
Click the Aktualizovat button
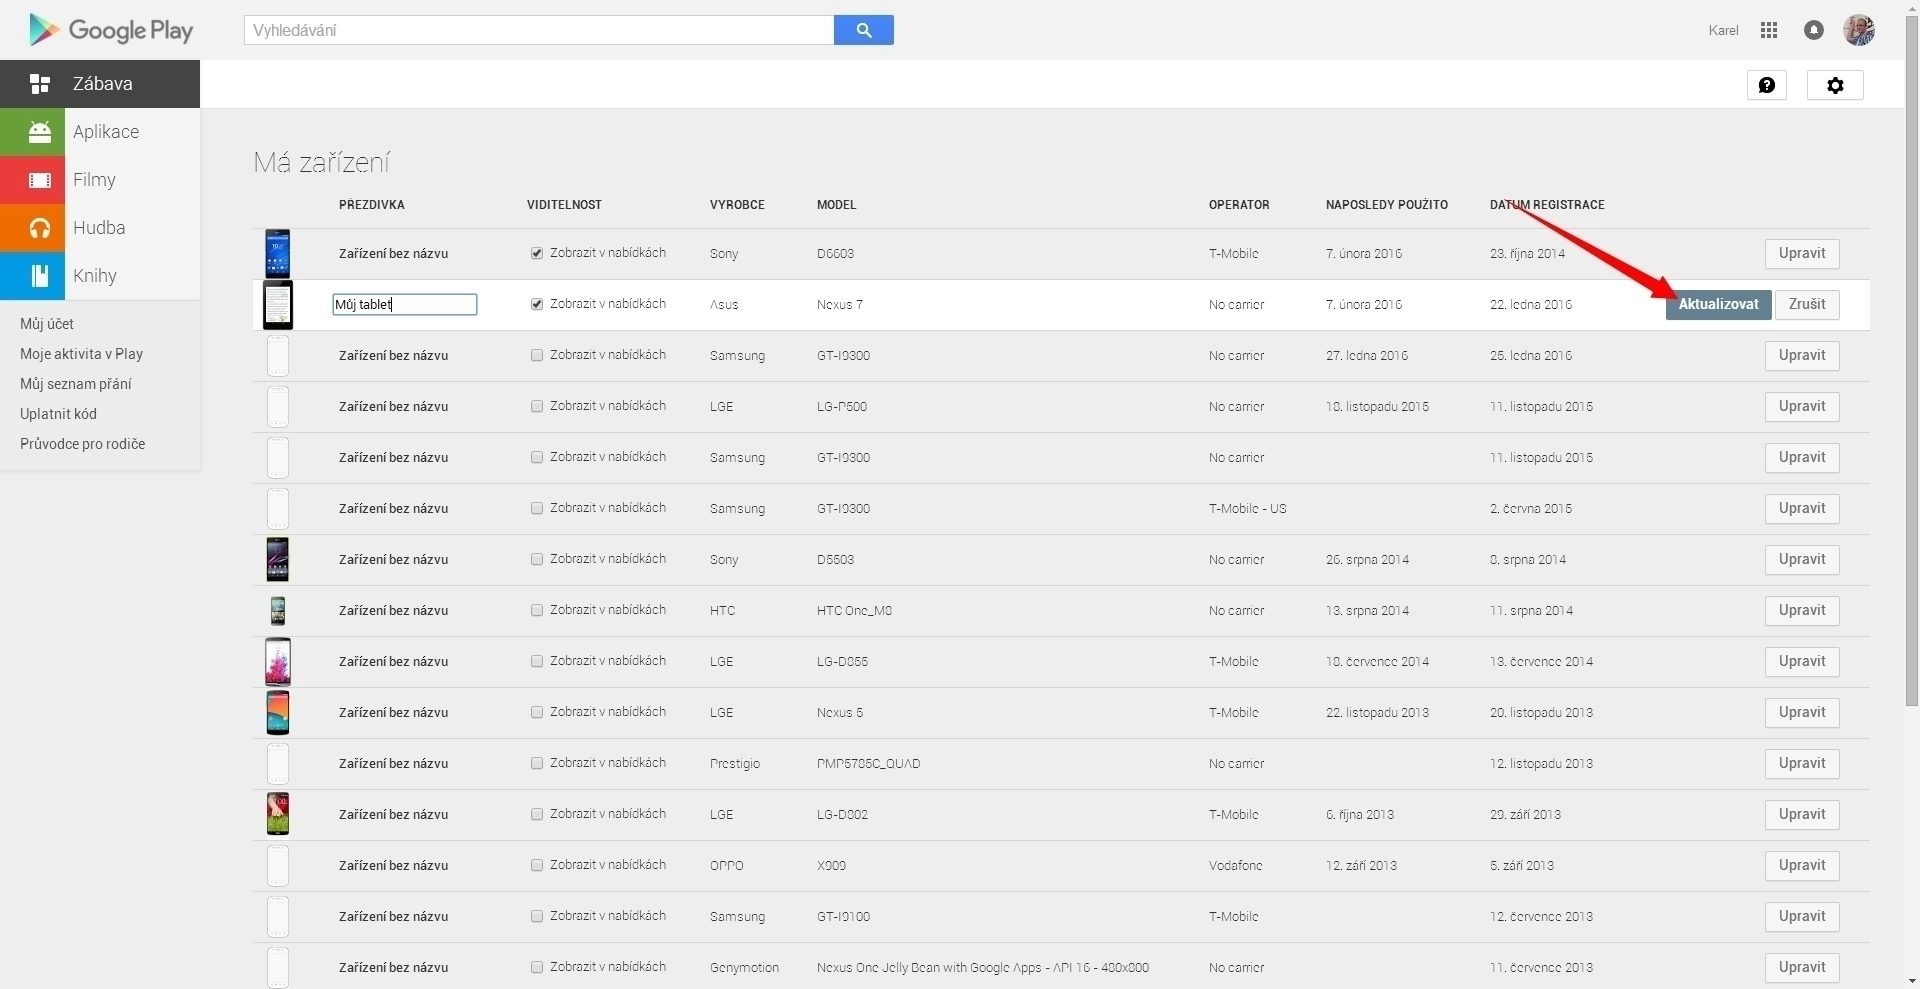tap(1718, 305)
